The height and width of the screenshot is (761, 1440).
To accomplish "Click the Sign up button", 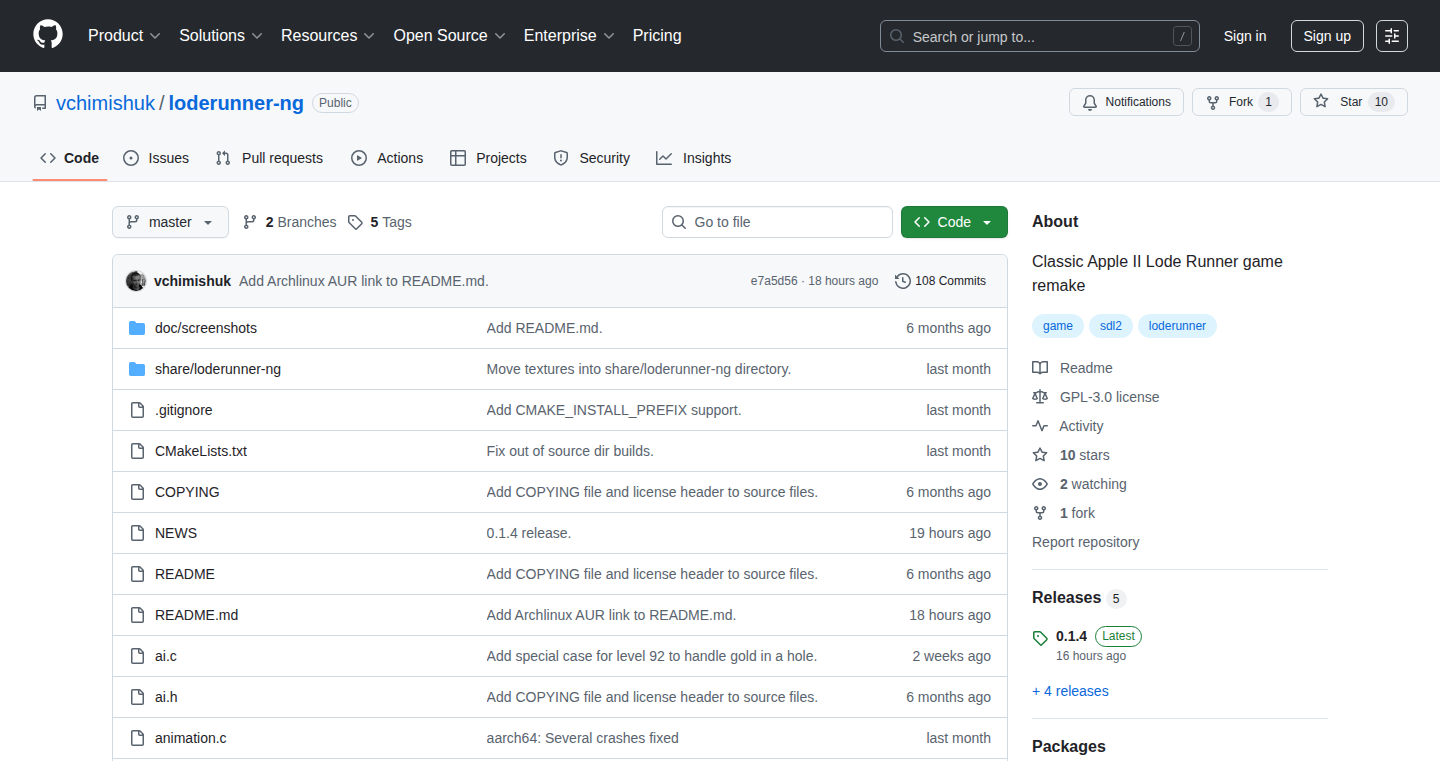I will 1327,36.
